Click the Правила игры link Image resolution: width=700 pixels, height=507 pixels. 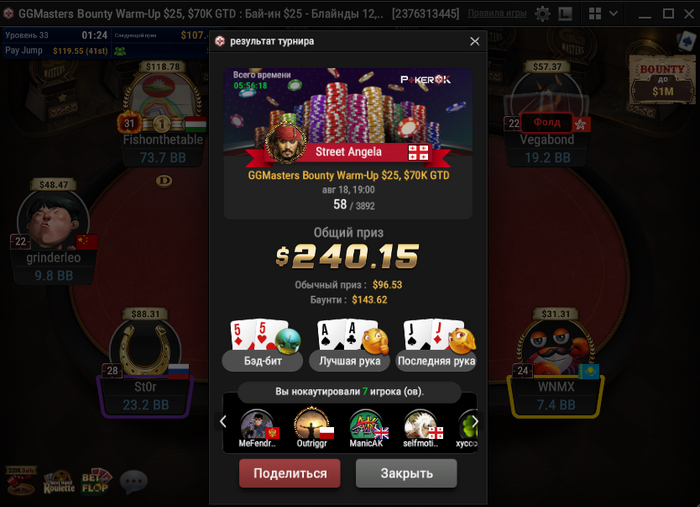pyautogui.click(x=497, y=13)
